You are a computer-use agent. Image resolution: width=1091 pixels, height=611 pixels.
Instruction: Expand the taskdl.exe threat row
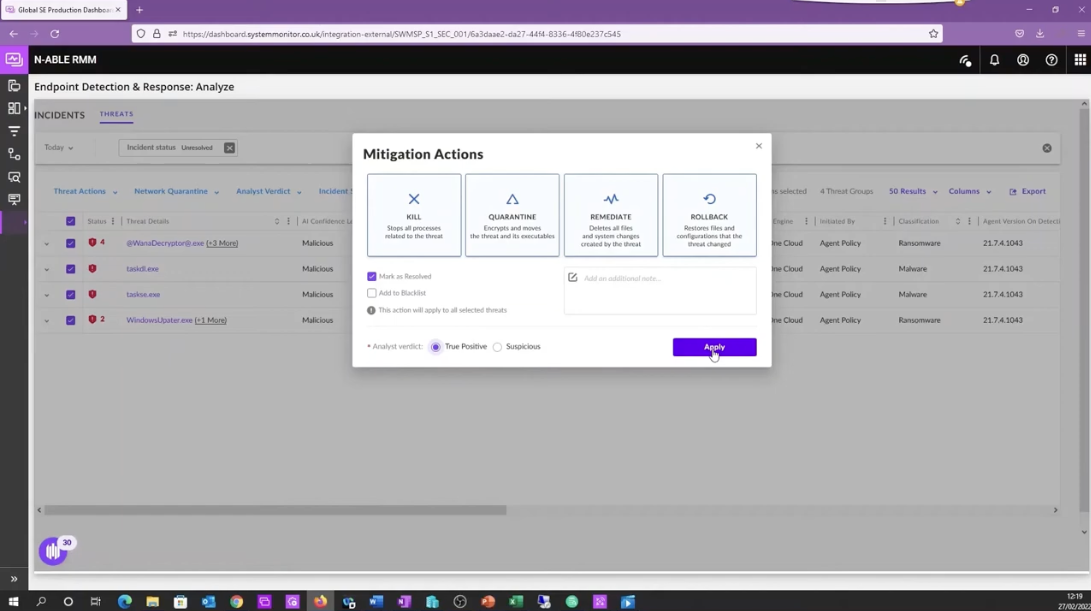[x=47, y=269]
